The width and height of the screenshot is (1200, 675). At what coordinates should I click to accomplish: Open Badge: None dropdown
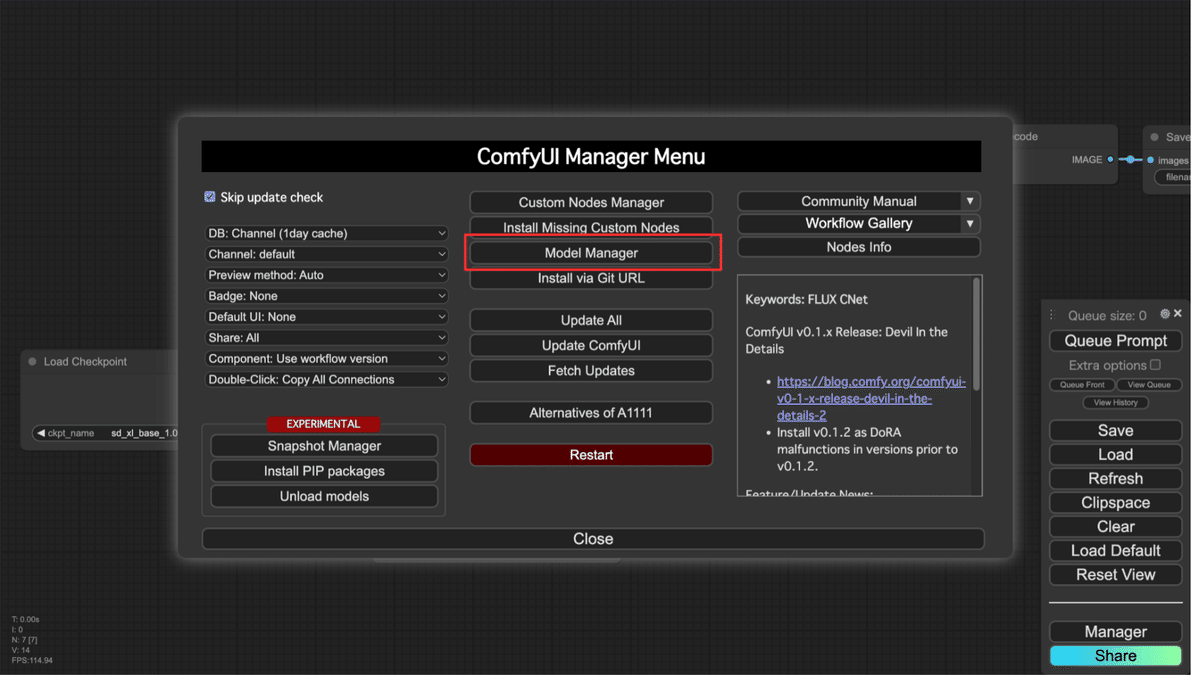(x=326, y=296)
